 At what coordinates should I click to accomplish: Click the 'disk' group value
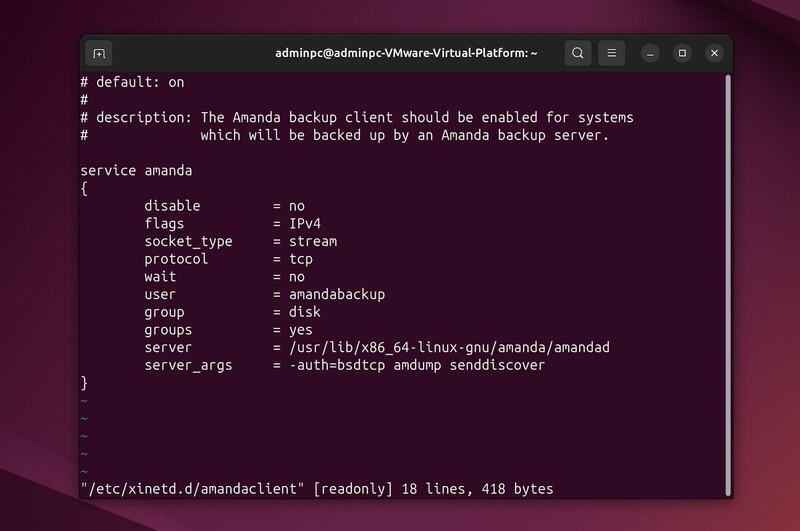(305, 312)
